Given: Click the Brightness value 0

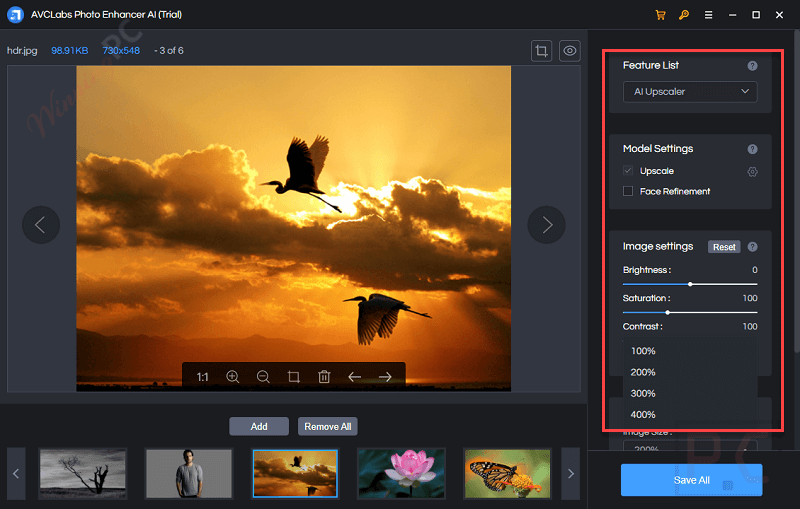Looking at the screenshot, I should click(755, 270).
